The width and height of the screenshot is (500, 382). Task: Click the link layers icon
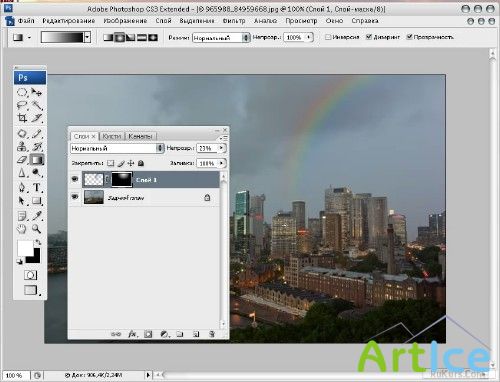coord(116,334)
